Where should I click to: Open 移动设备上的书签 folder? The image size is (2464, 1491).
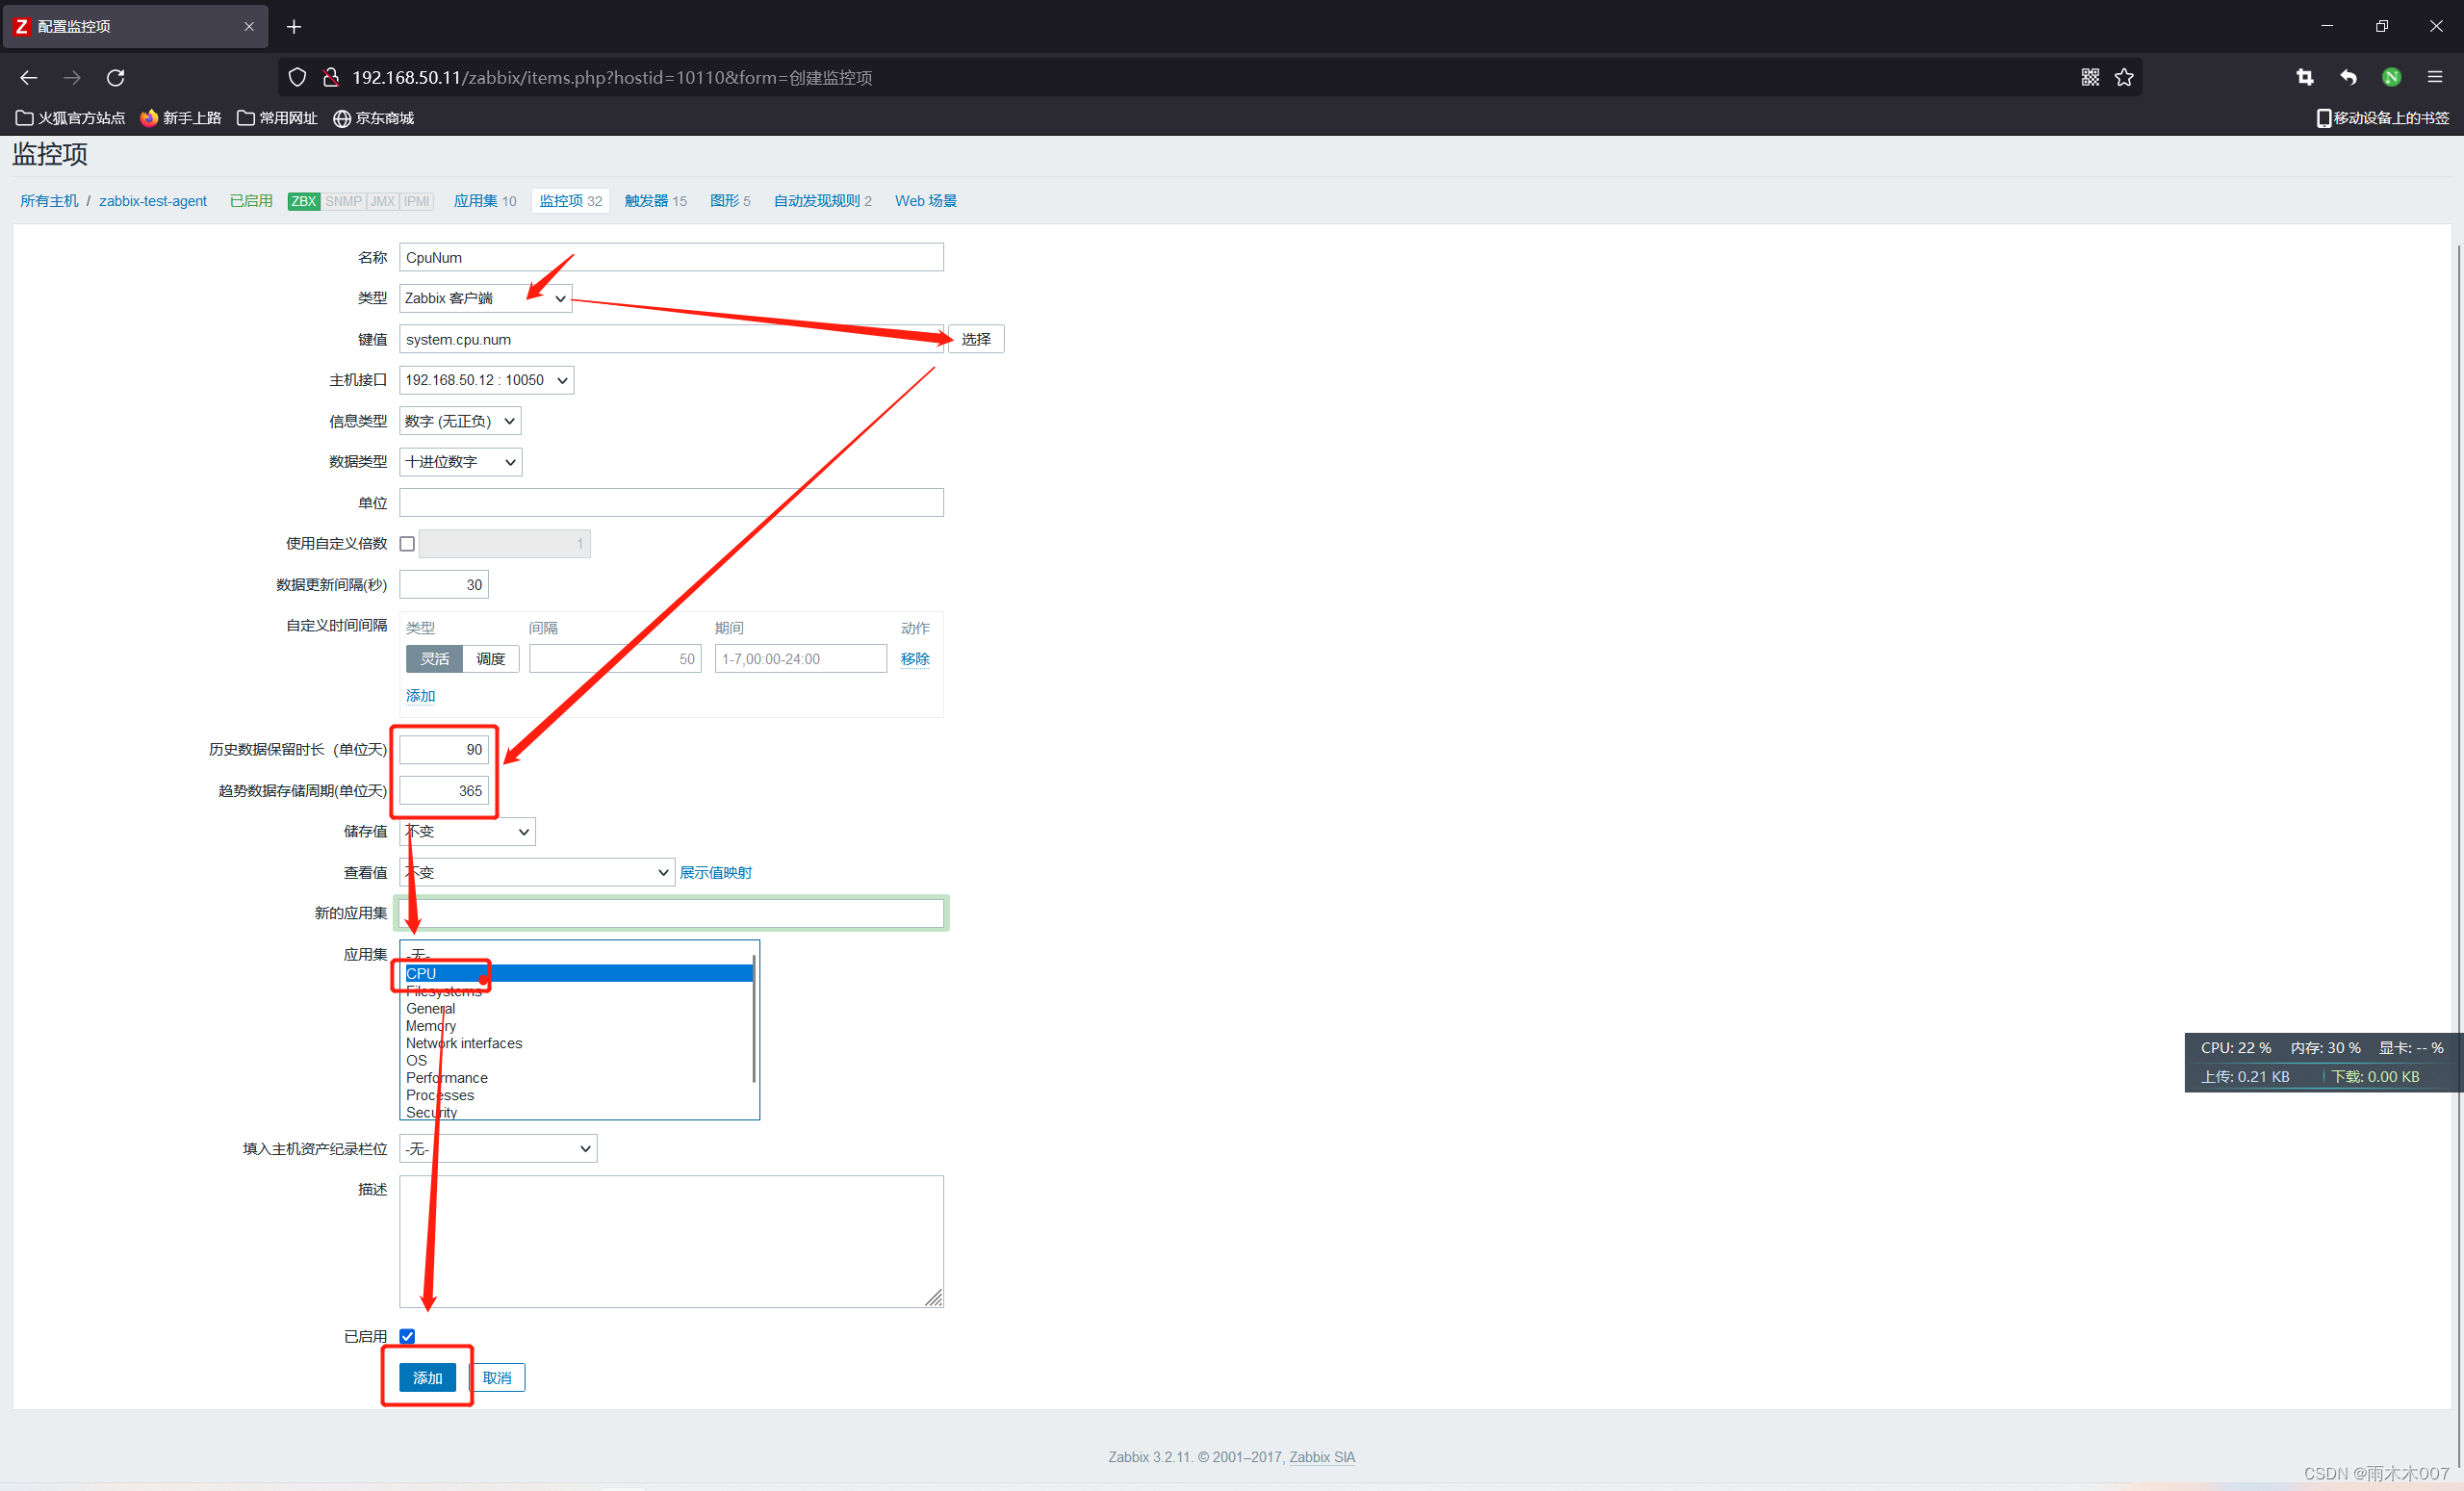pyautogui.click(x=2383, y=118)
